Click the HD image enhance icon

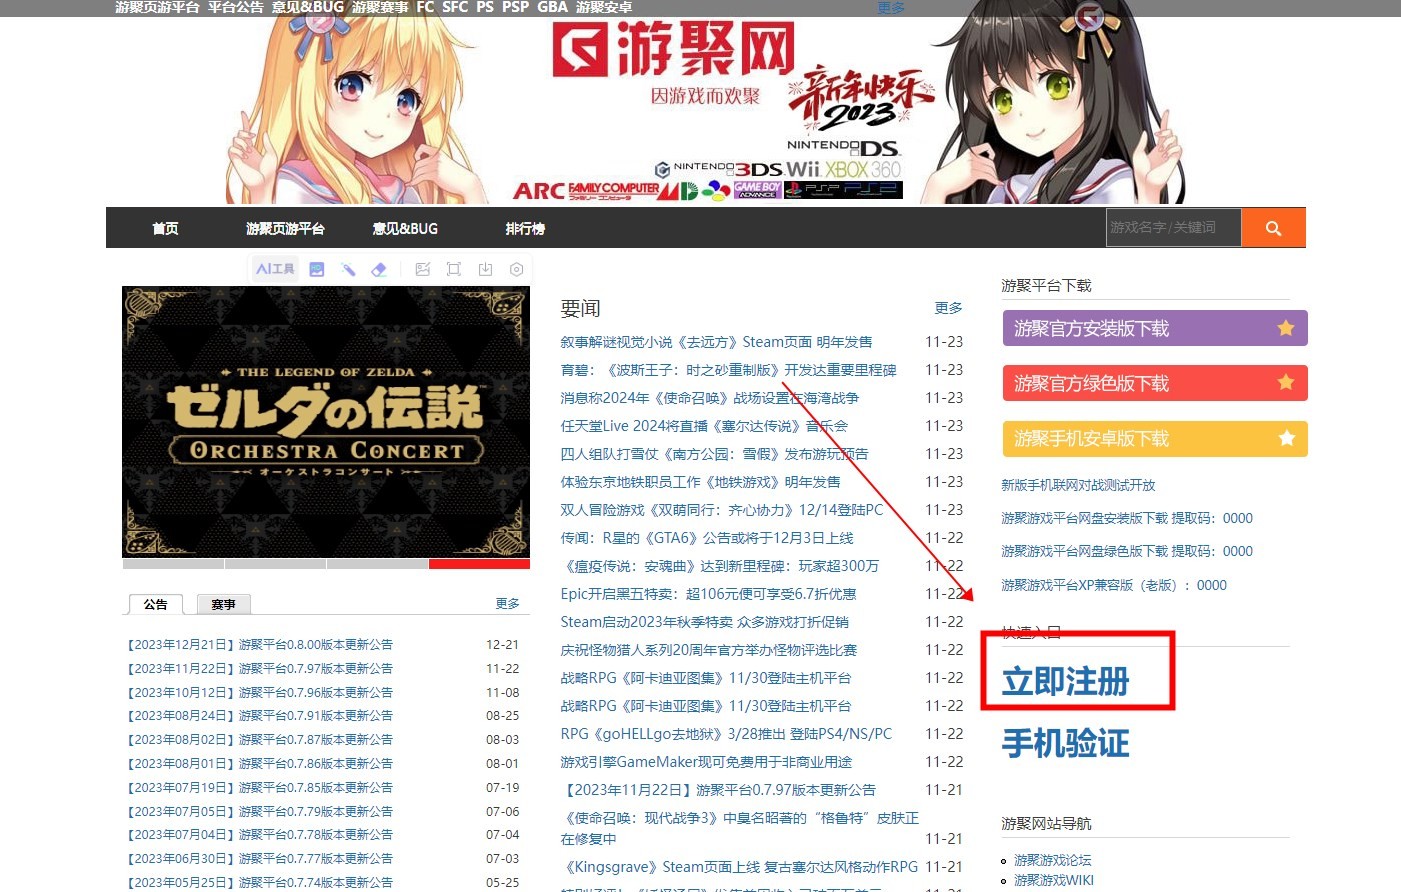tap(317, 269)
